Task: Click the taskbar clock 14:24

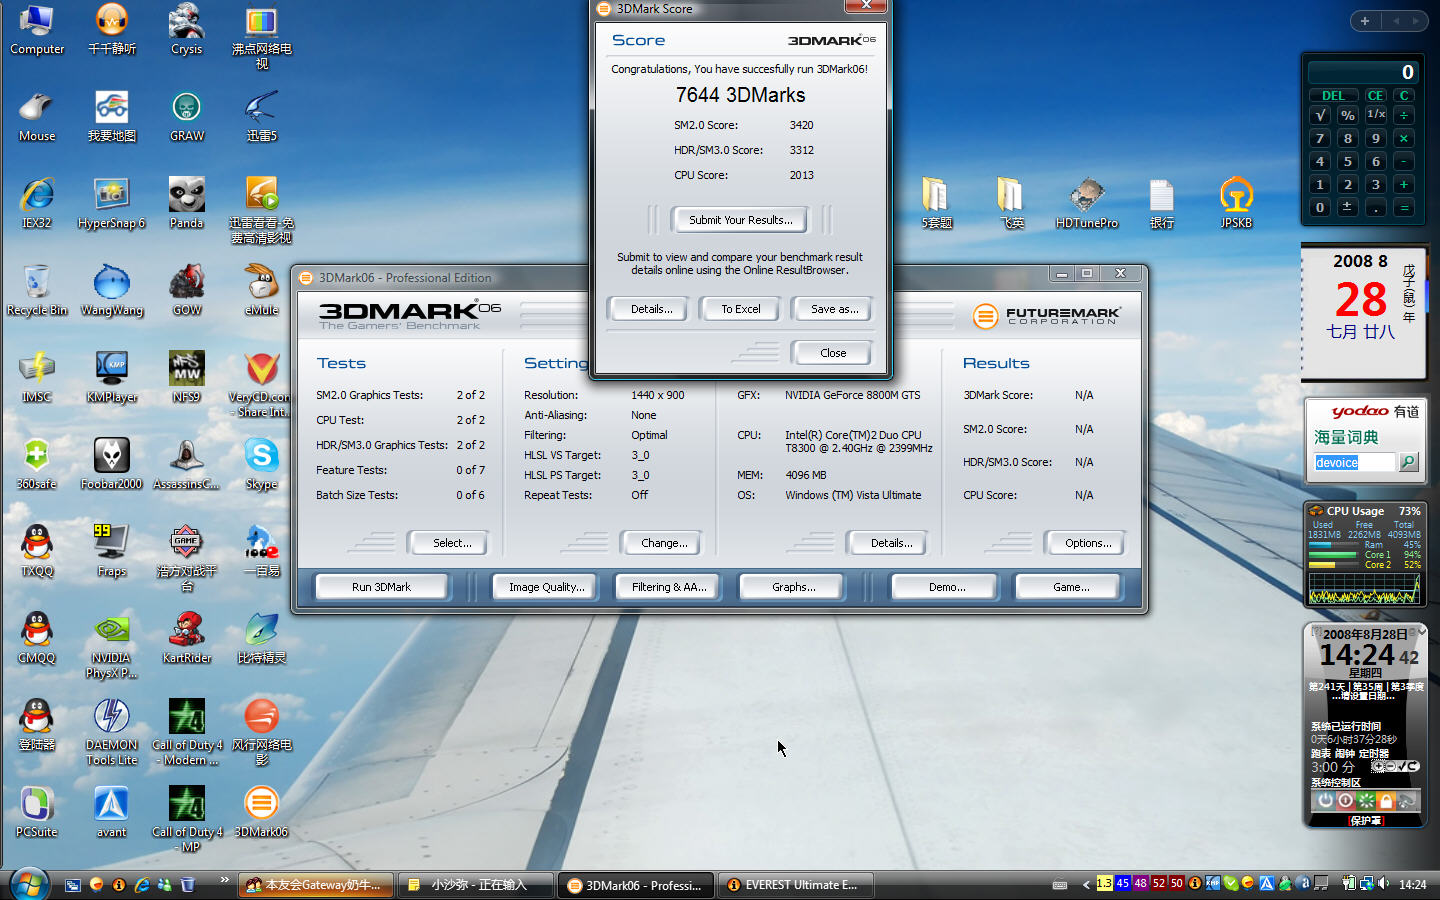Action: coord(1412,884)
